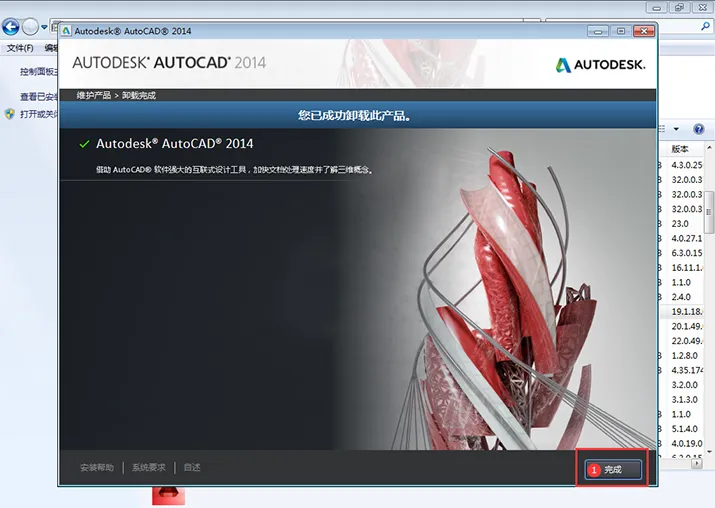Open the 安装帮助 link
The image size is (715, 508).
97,467
